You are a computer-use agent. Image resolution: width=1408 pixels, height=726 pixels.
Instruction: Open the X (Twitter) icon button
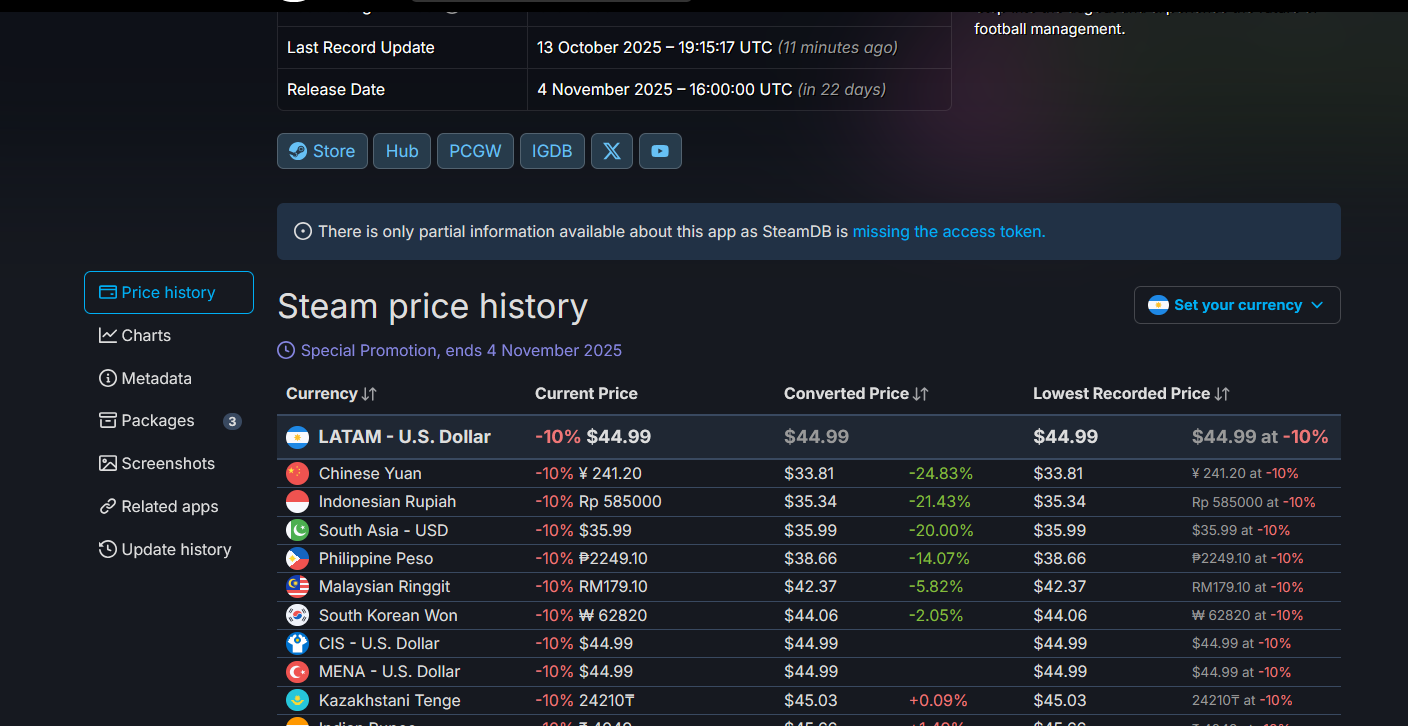(x=612, y=151)
